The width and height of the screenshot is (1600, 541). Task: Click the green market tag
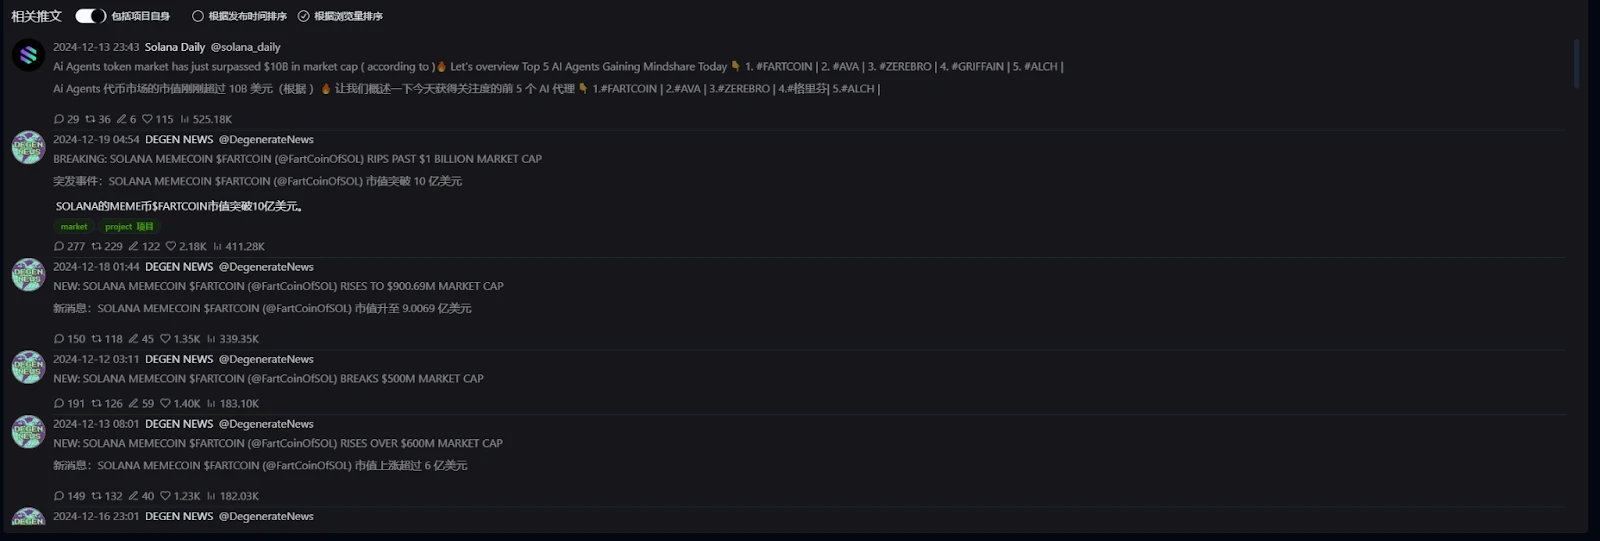click(74, 227)
